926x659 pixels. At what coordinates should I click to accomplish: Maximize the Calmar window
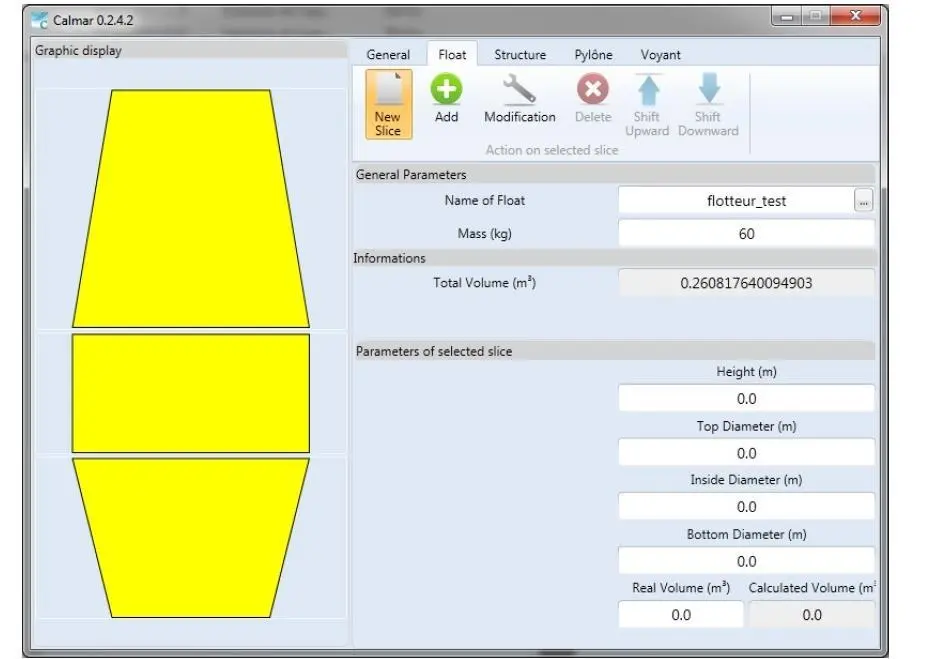[816, 17]
